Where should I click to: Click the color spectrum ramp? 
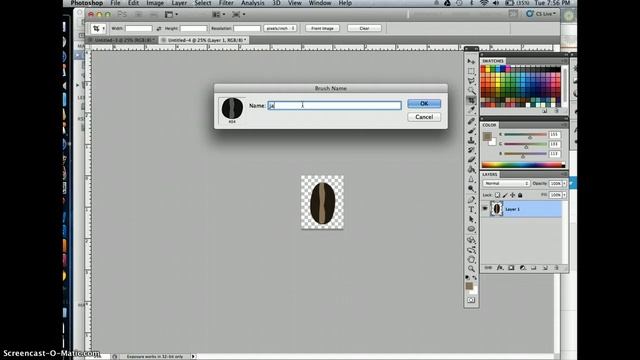523,165
